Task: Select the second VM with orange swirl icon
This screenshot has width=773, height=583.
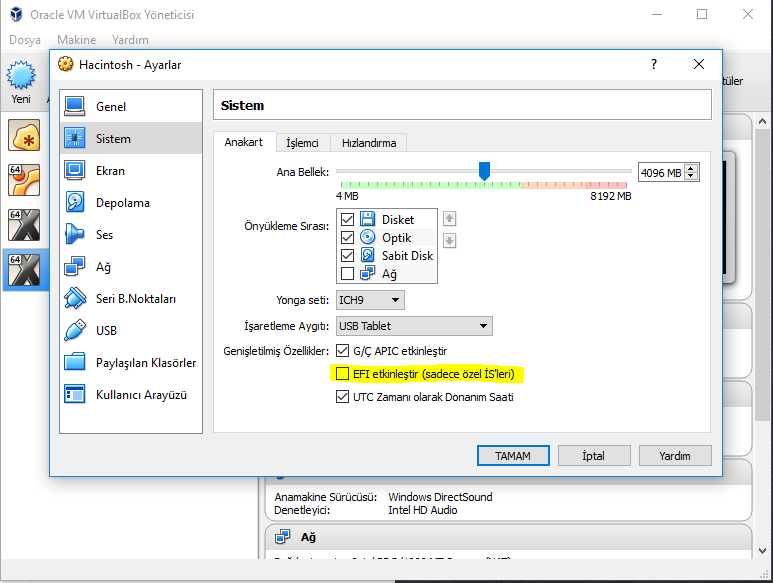Action: pyautogui.click(x=24, y=180)
